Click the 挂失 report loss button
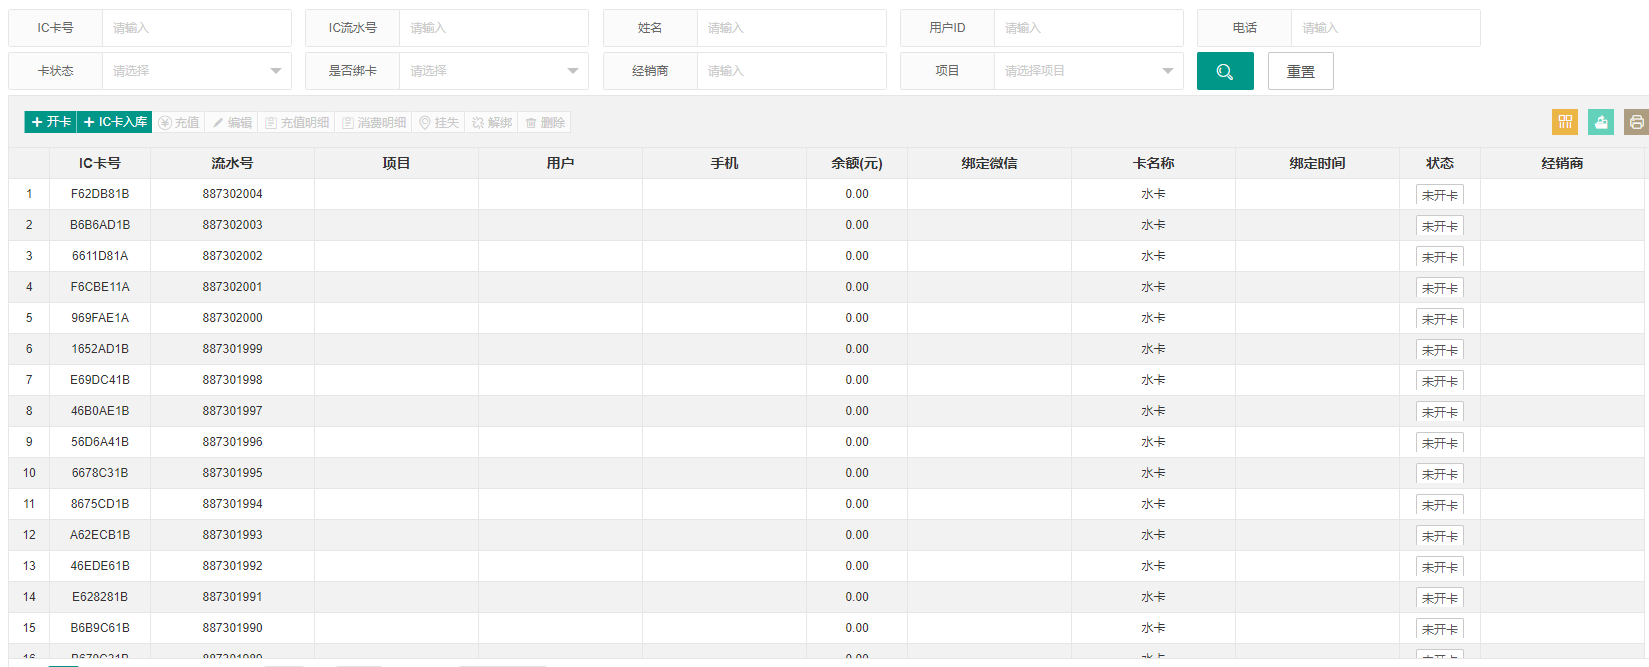This screenshot has width=1649, height=667. pyautogui.click(x=439, y=122)
